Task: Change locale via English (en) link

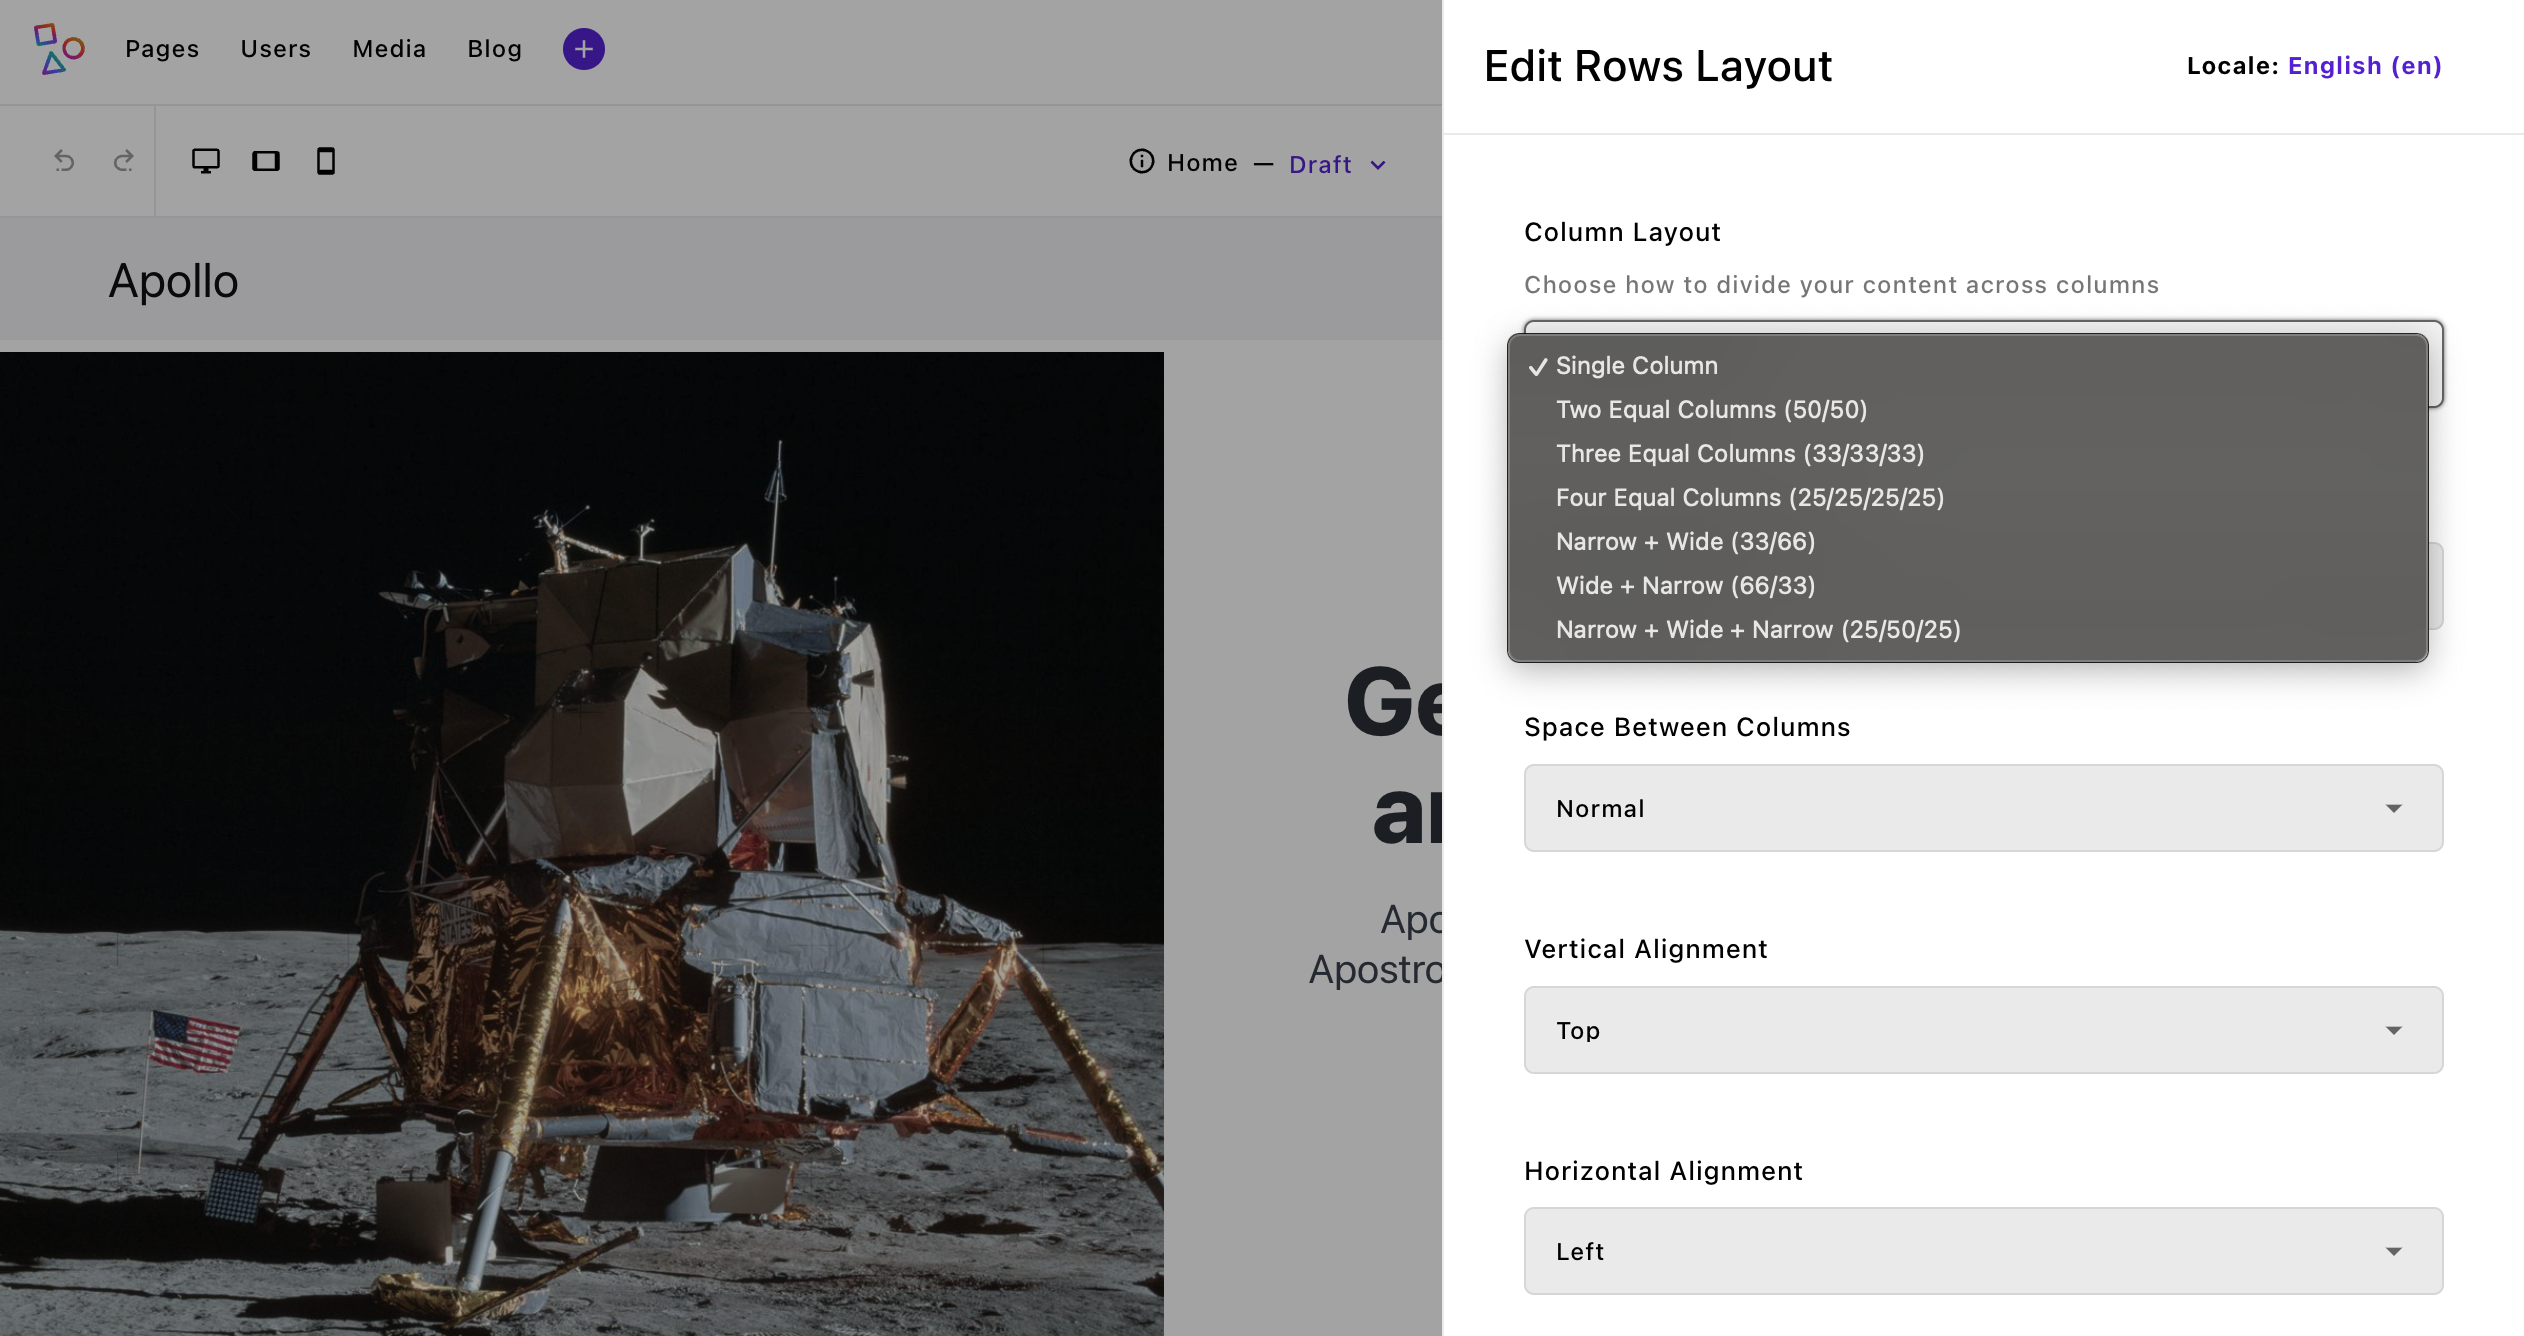Action: coord(2364,65)
